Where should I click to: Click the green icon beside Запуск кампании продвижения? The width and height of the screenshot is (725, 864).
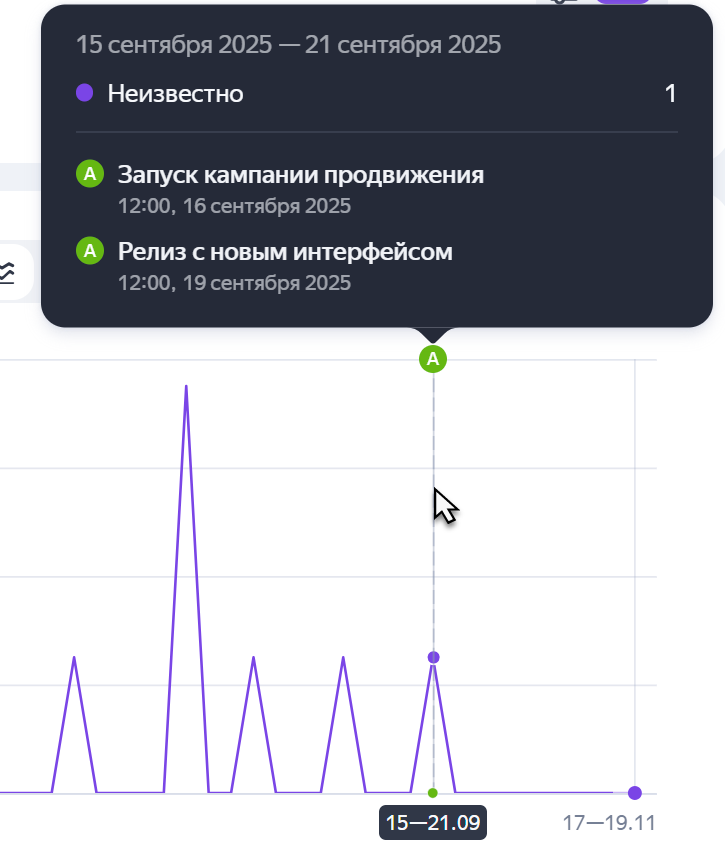point(90,175)
